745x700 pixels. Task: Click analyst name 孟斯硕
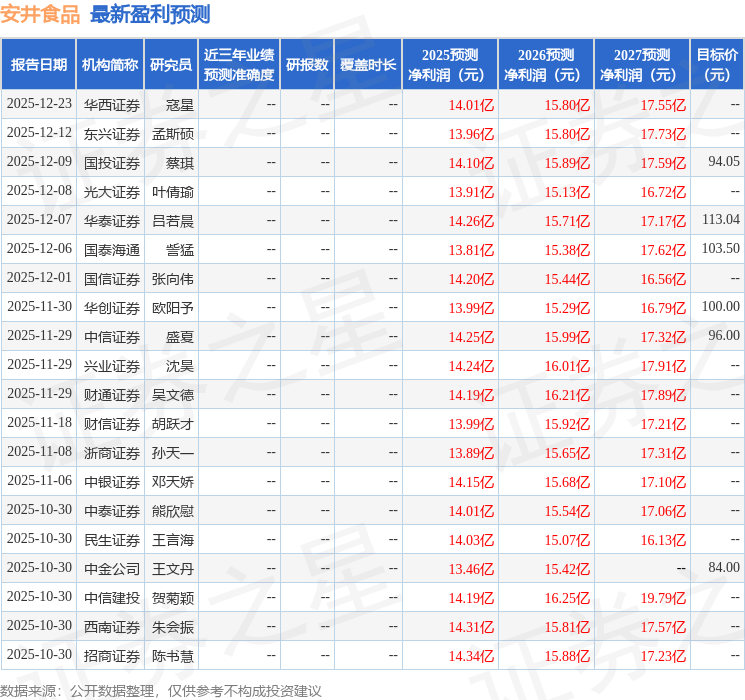click(x=173, y=133)
